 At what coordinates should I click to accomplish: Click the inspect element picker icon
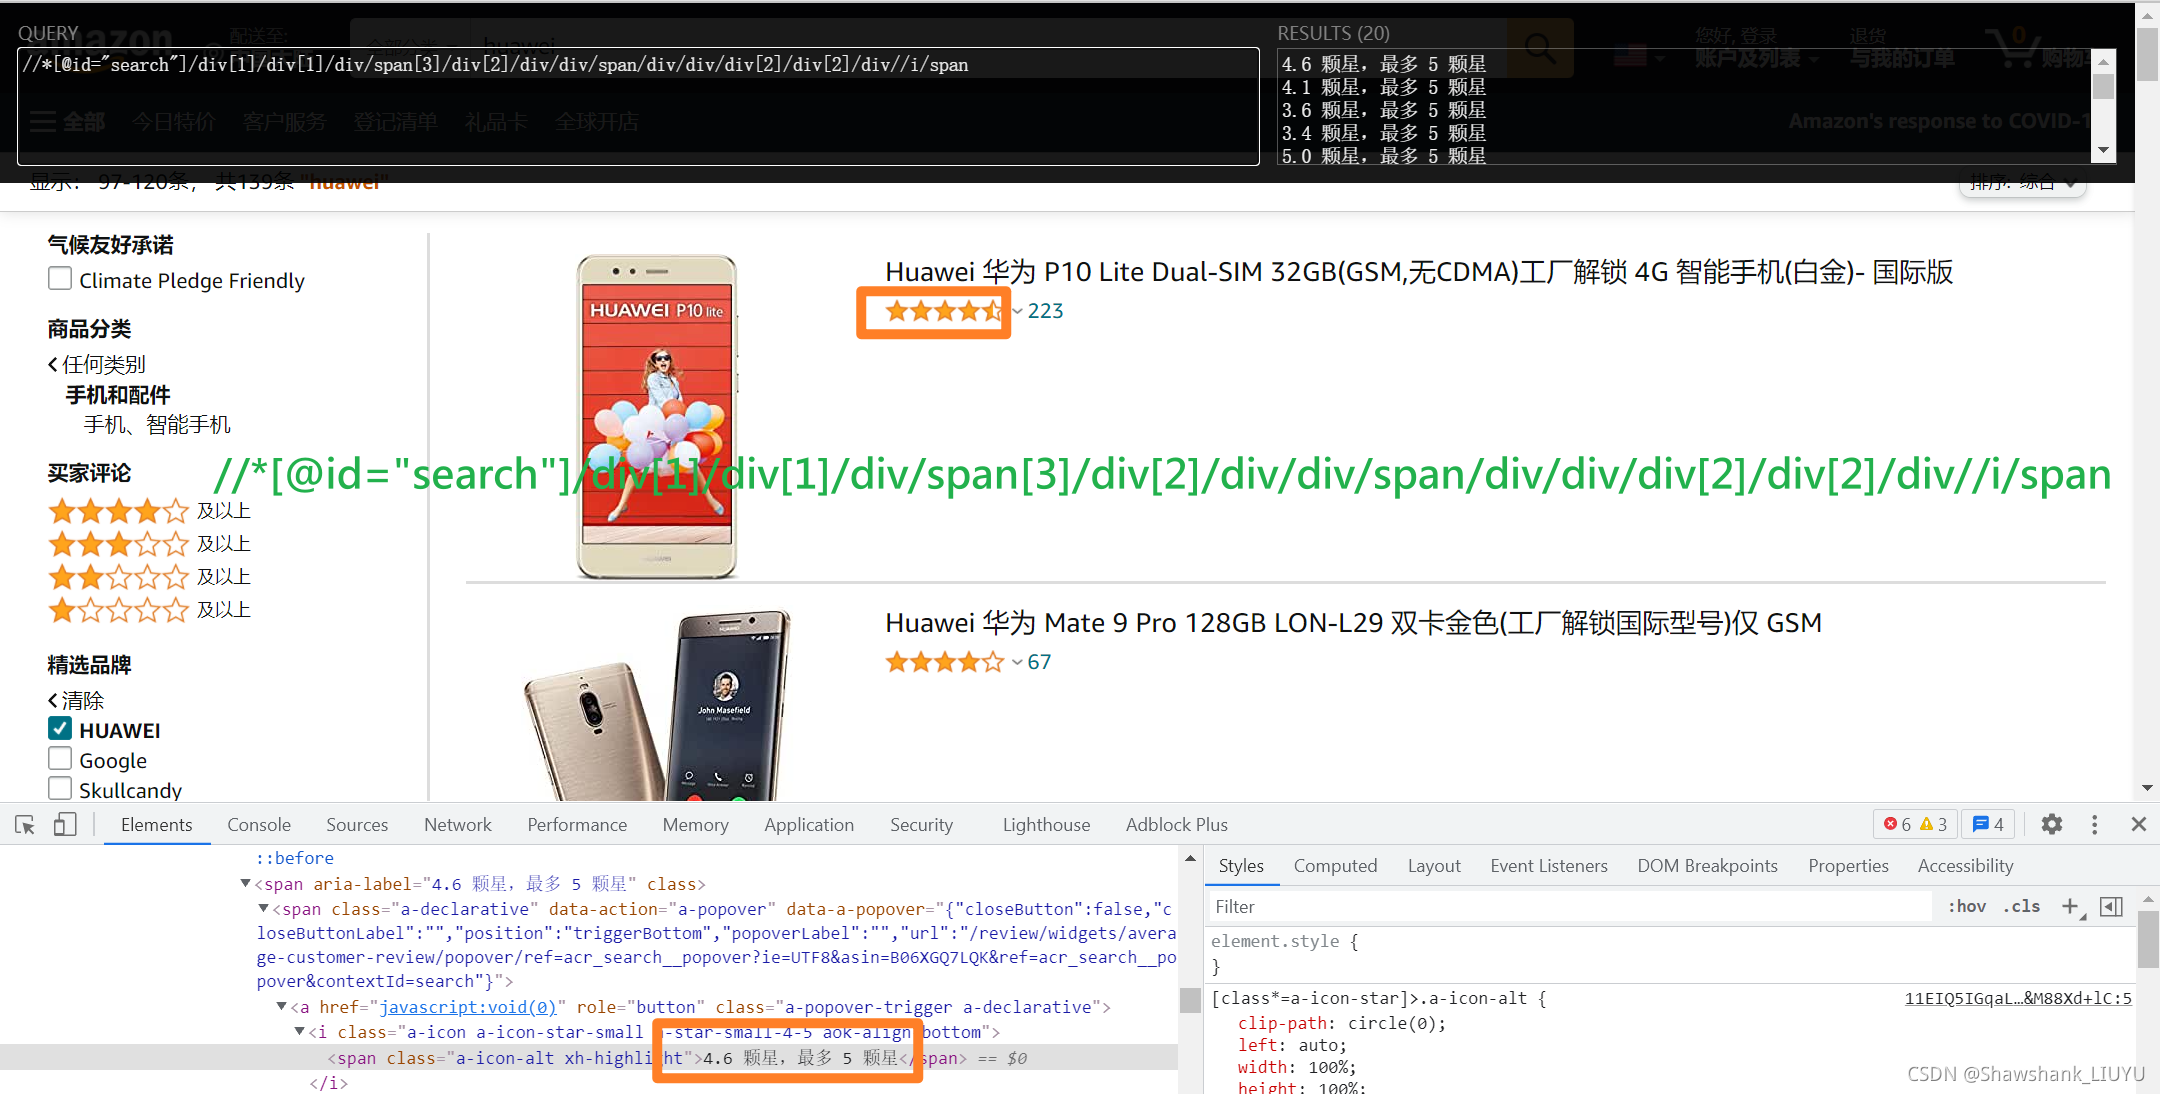click(x=25, y=825)
